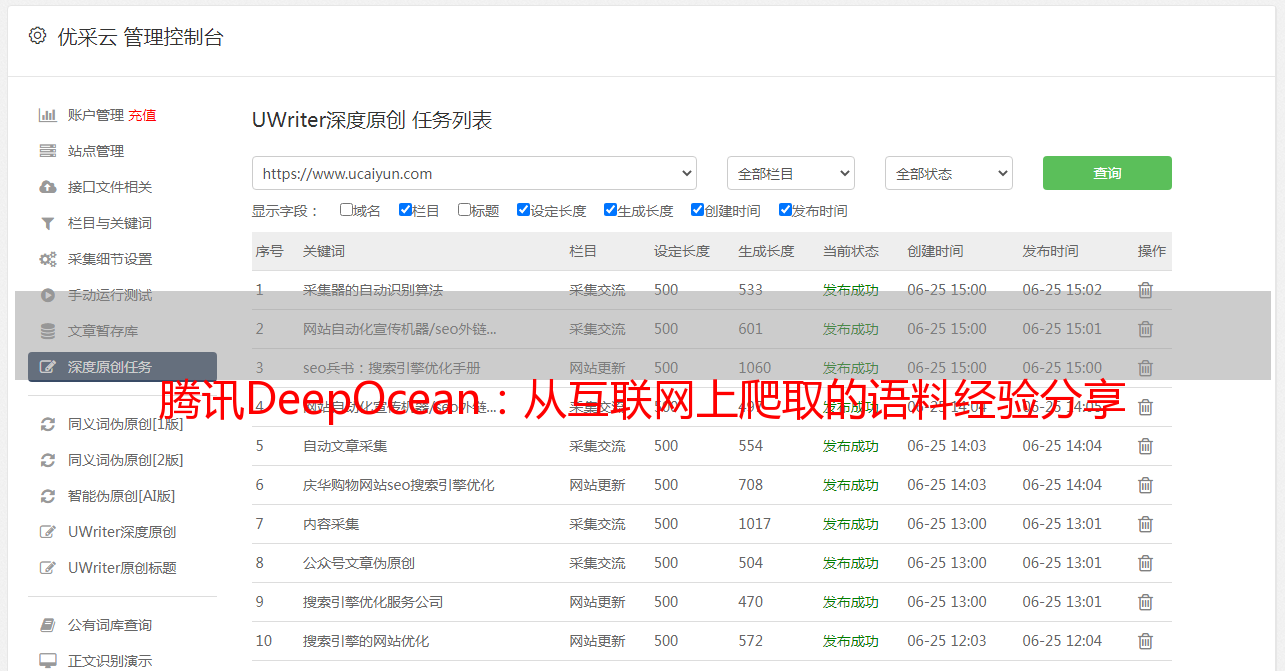This screenshot has width=1285, height=671.
Task: Click the filter icon for 栏目与关键词
Action: click(47, 223)
